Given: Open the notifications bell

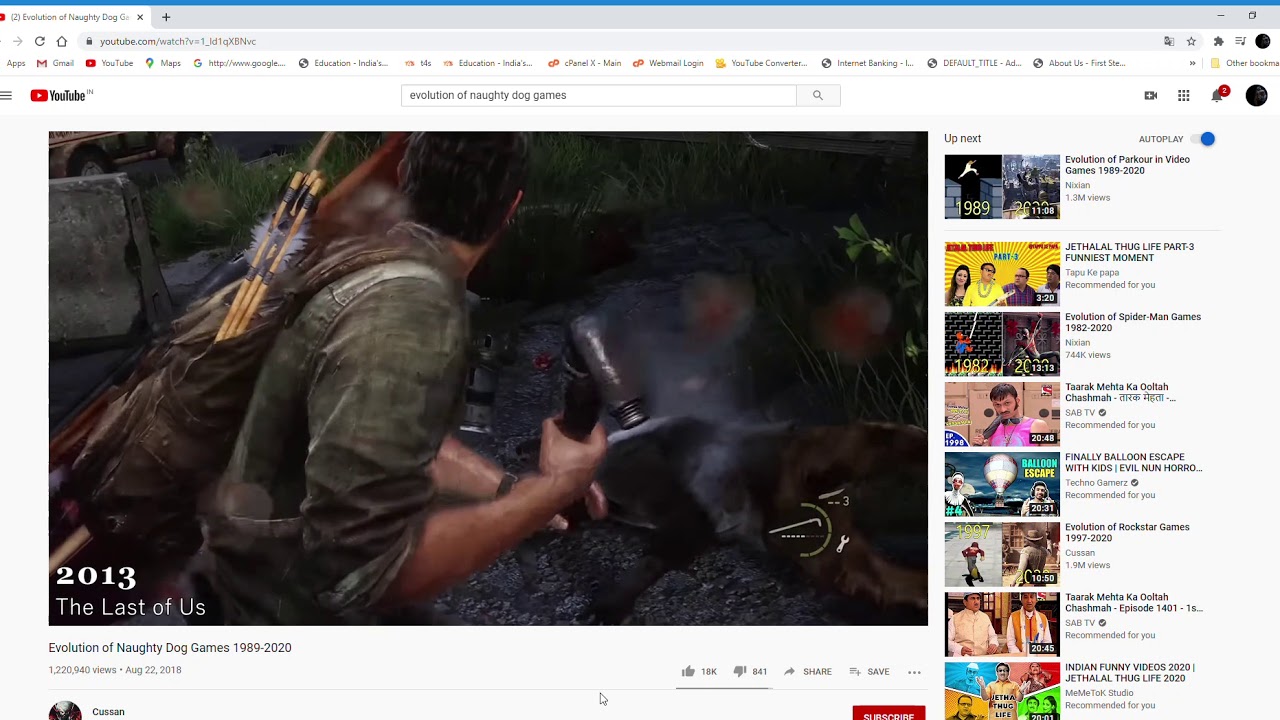Looking at the screenshot, I should pos(1217,95).
